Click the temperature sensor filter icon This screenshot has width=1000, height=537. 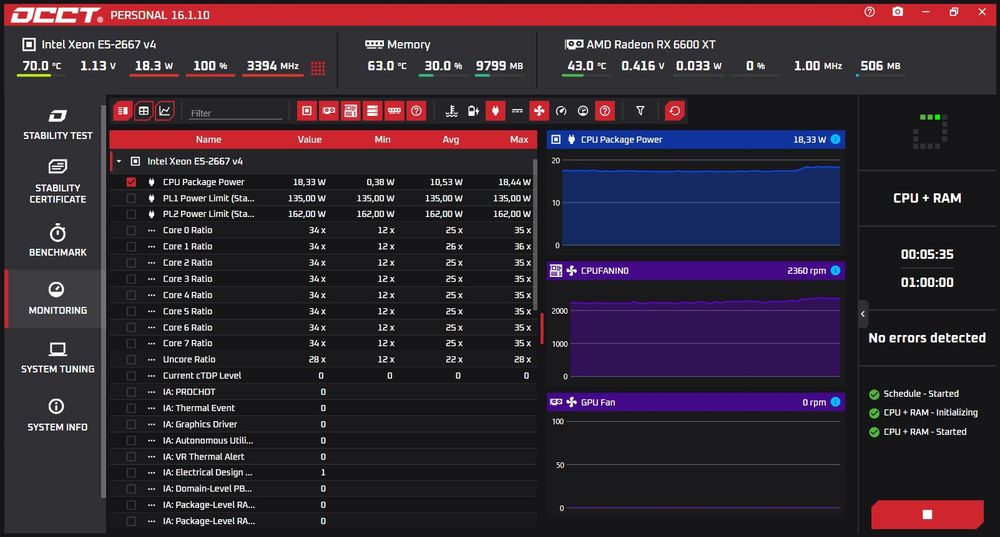[452, 111]
